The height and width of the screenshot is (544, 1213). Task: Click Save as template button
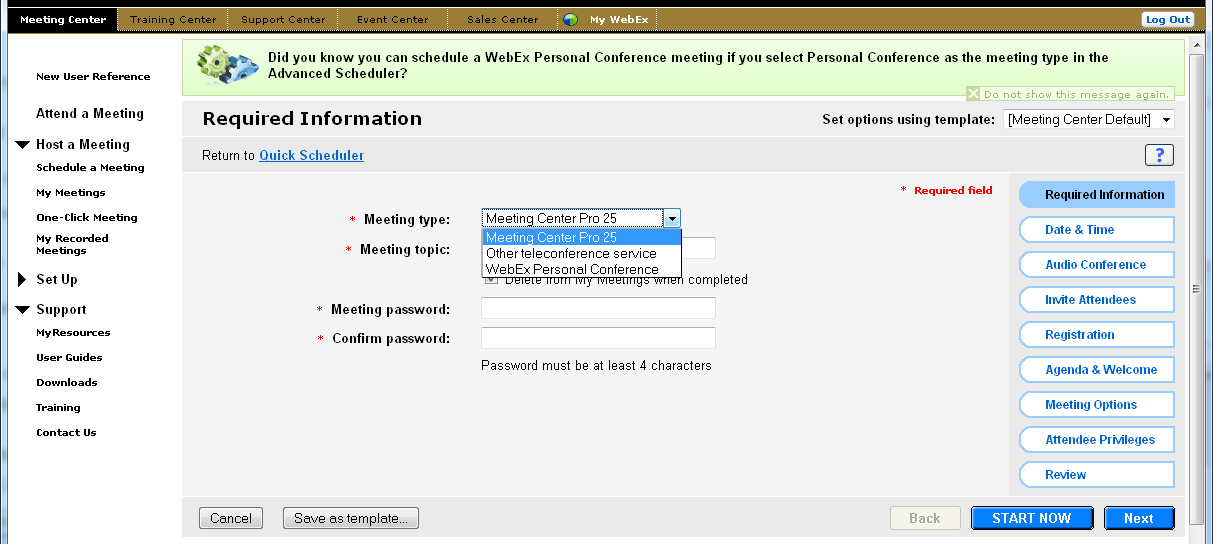351,518
